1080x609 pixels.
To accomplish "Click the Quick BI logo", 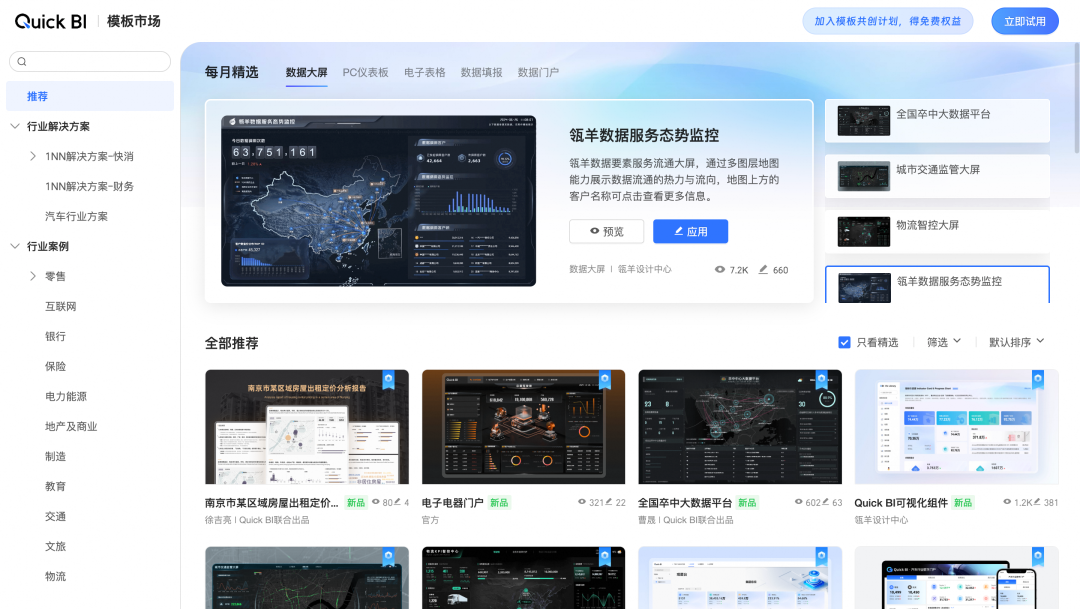I will [x=51, y=21].
